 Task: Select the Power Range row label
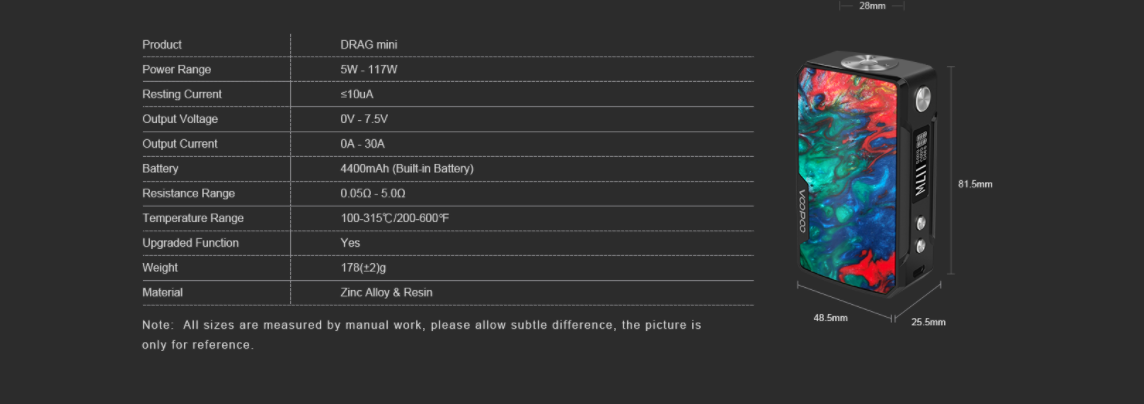177,69
